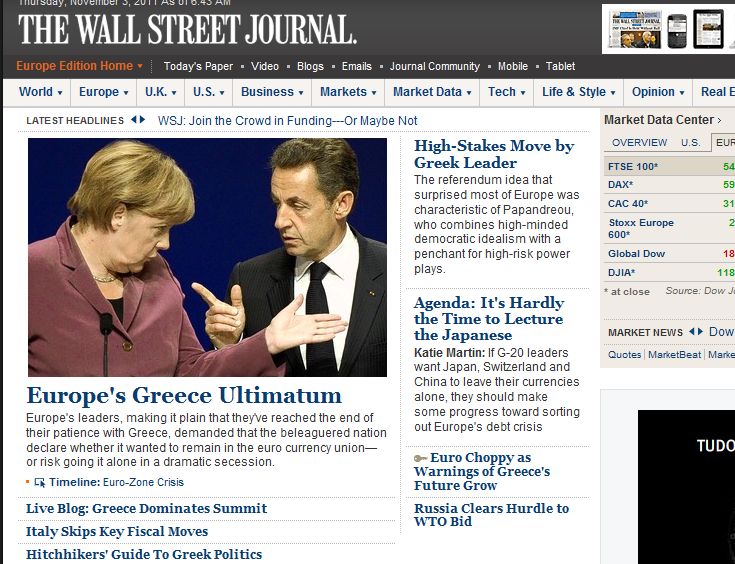Show previous Market News item arrow
Viewport: 735px width, 564px height.
691,332
